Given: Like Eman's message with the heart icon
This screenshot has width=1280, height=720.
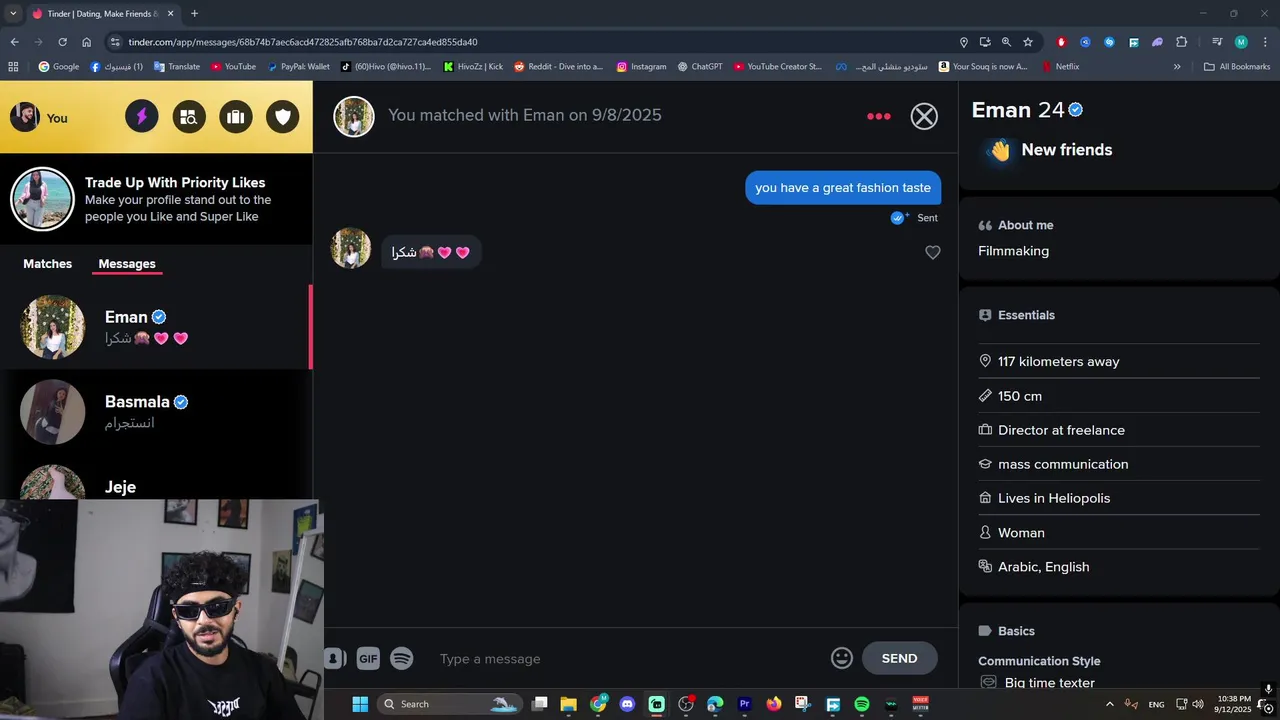Looking at the screenshot, I should click(932, 253).
